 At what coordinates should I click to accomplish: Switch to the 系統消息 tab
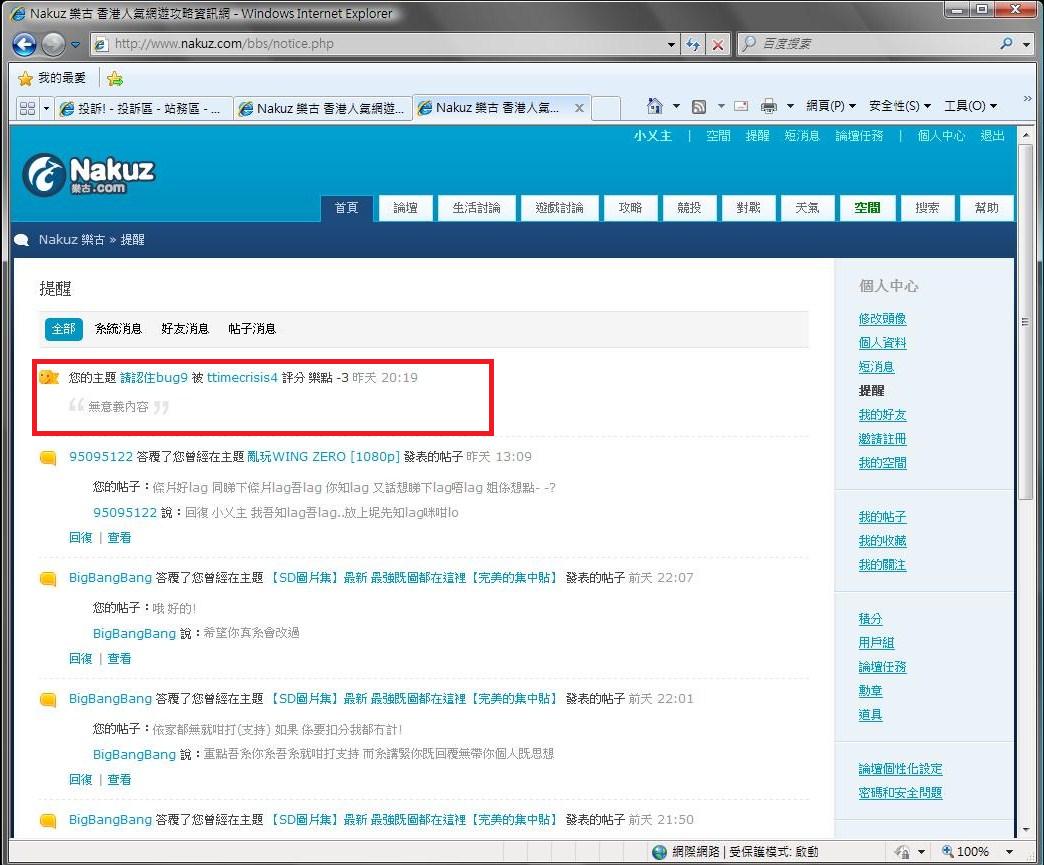coord(118,329)
